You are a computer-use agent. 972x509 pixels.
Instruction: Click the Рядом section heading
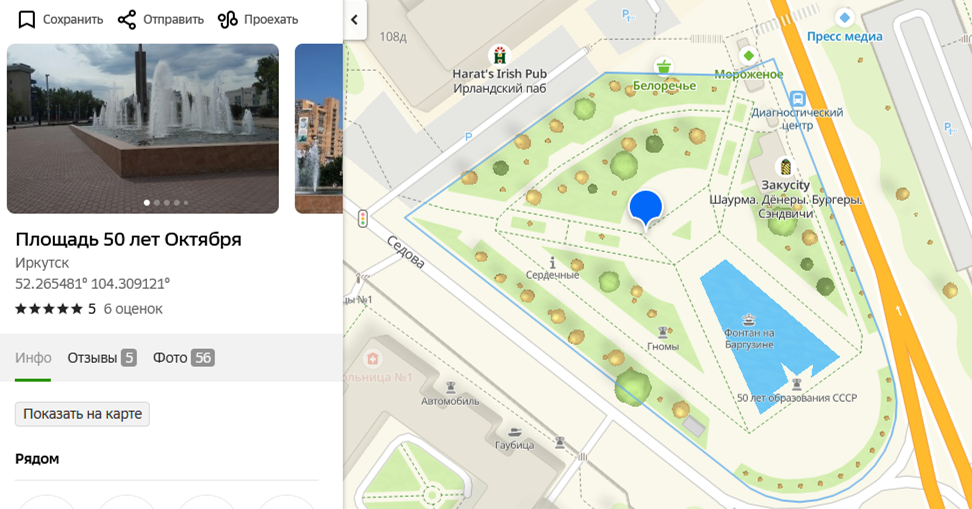(x=37, y=459)
